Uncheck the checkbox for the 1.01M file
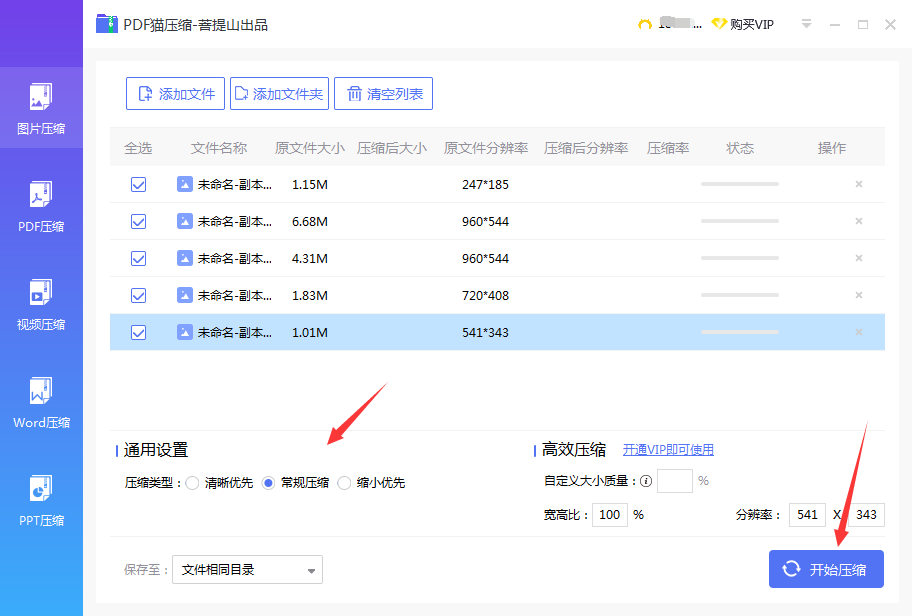This screenshot has width=912, height=616. 138,333
